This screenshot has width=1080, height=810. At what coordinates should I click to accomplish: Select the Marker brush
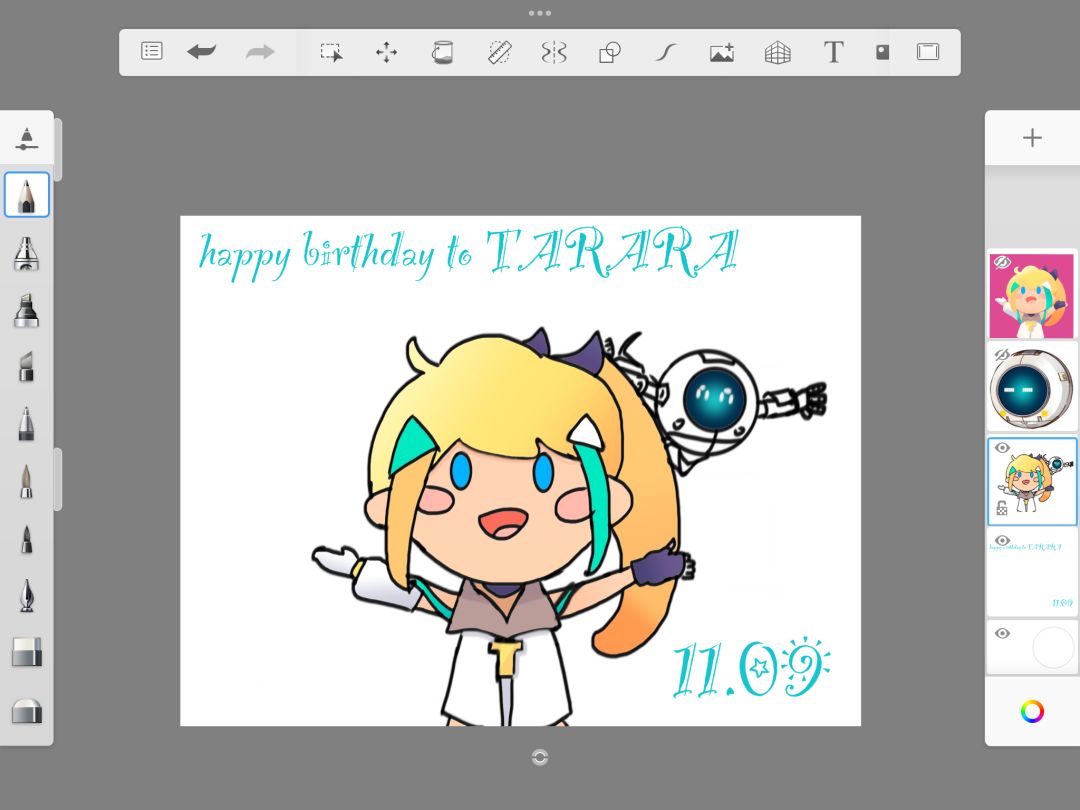pos(26,310)
